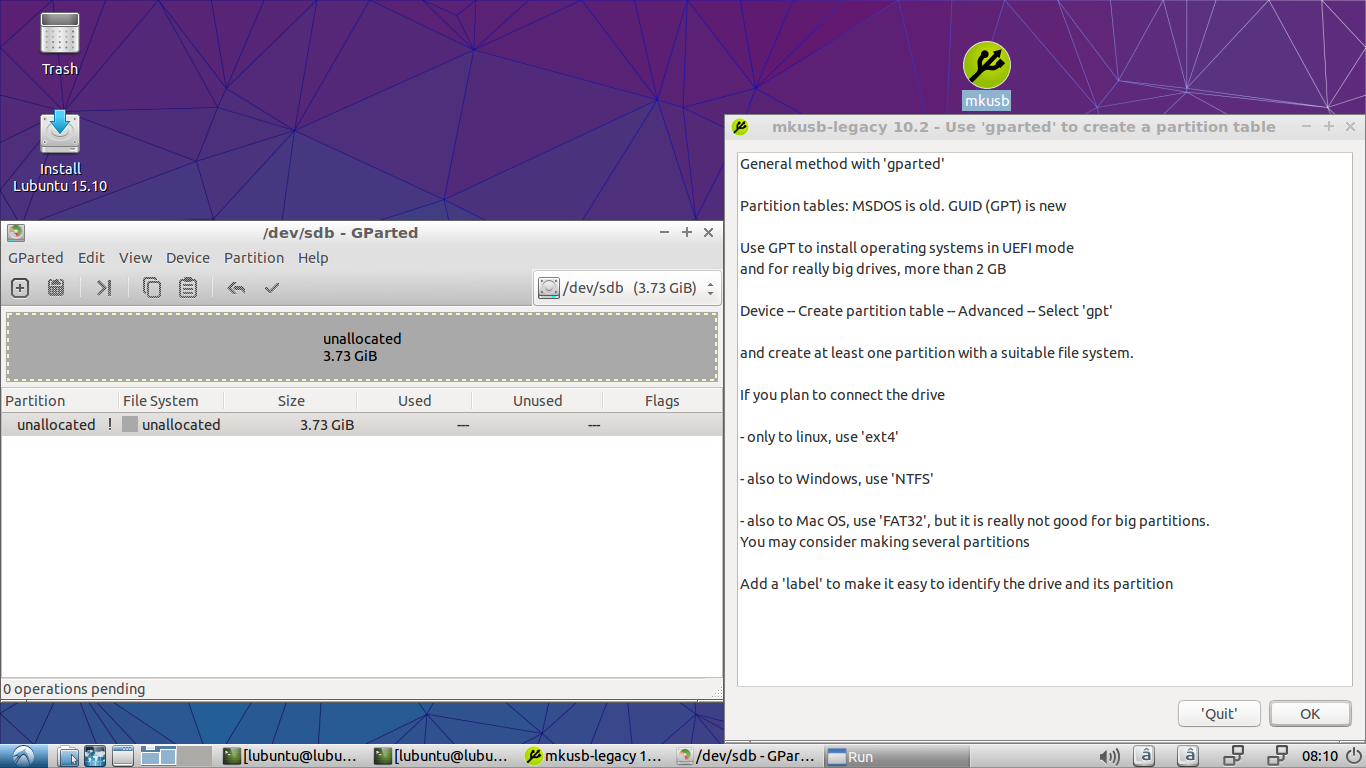Select the mkusb desktop icon
The image size is (1366, 768).
pos(987,75)
